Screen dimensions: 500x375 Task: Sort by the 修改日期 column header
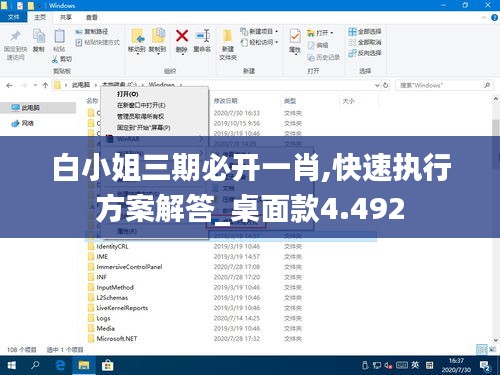coord(226,101)
